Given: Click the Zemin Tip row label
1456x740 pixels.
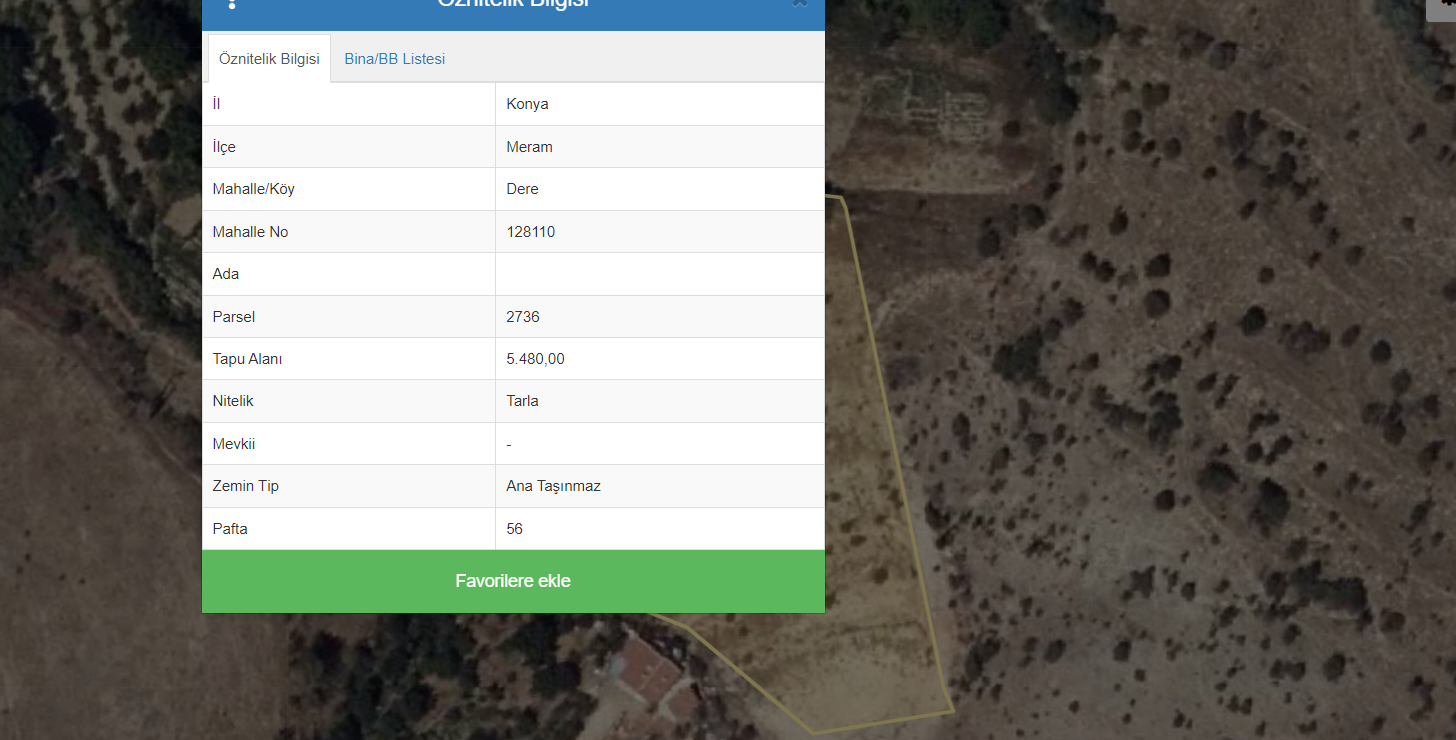Looking at the screenshot, I should (246, 486).
